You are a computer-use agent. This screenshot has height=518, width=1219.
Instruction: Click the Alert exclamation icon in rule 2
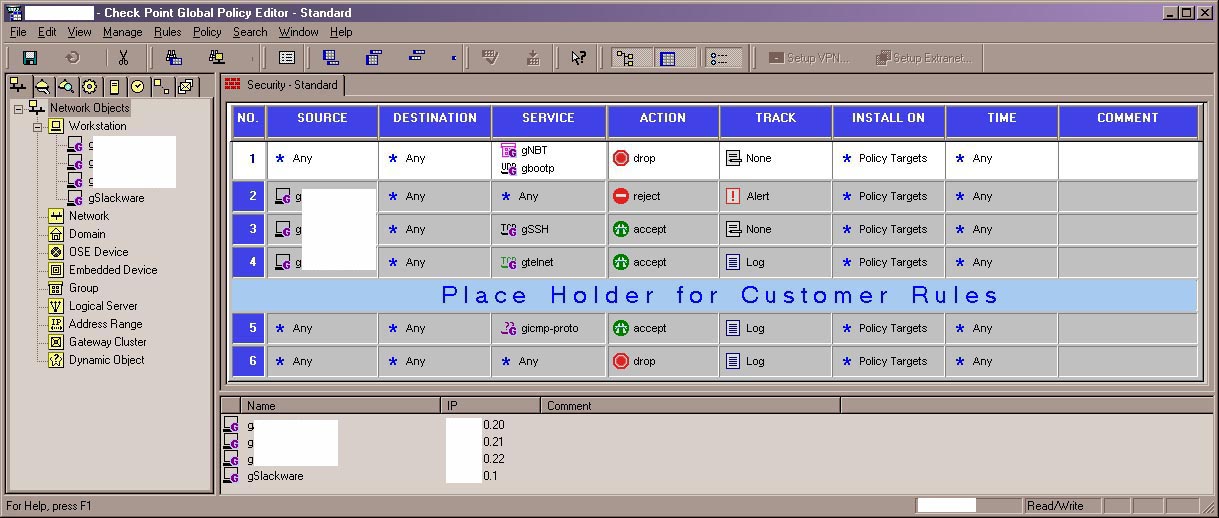pos(734,196)
